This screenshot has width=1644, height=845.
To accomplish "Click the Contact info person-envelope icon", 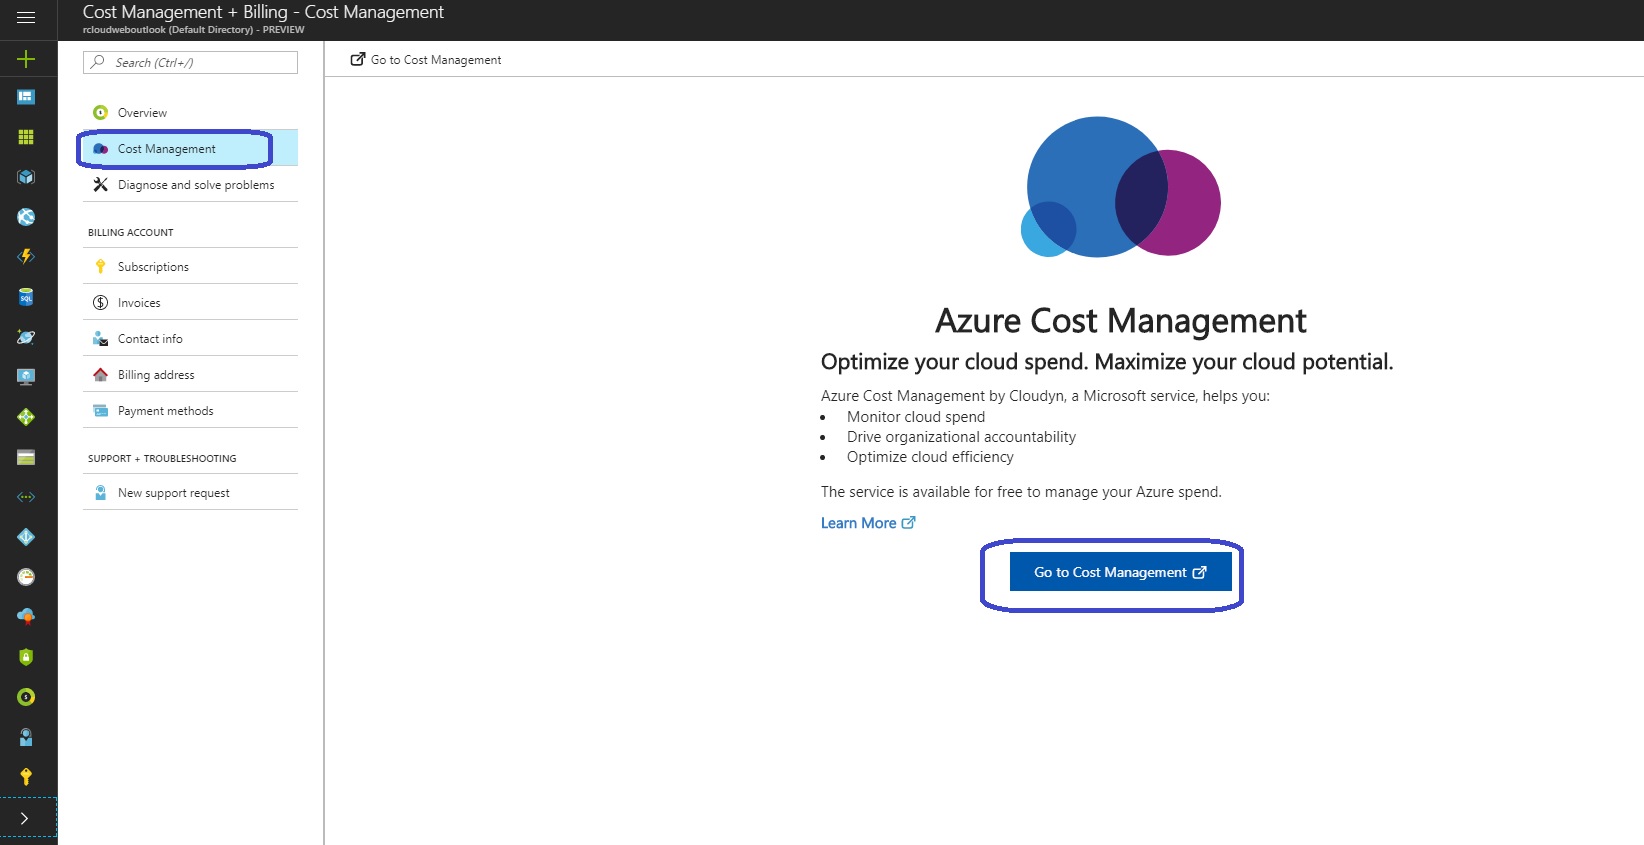I will click(100, 339).
